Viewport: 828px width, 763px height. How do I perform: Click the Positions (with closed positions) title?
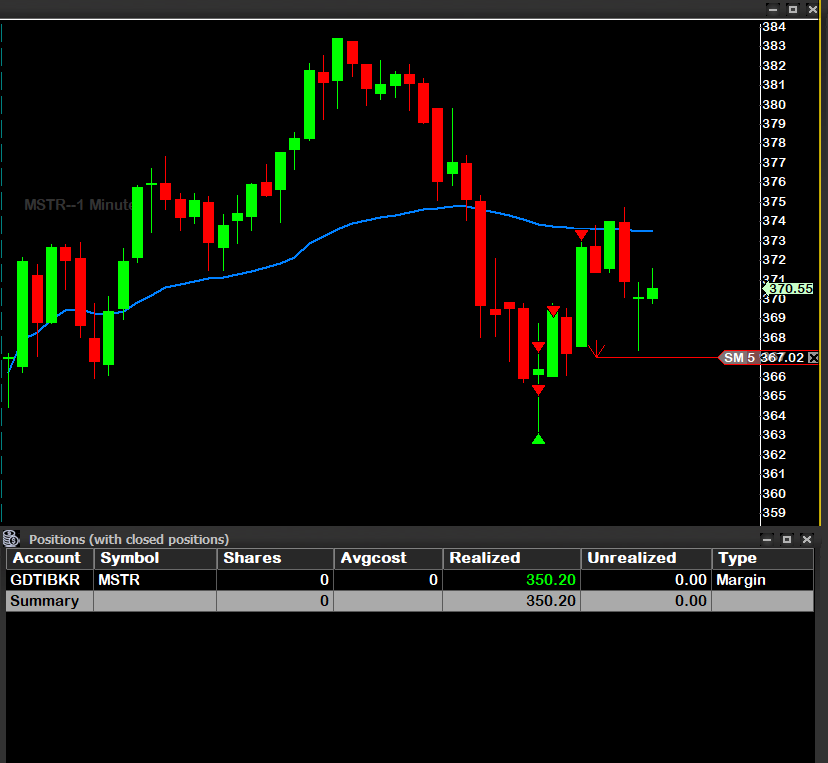[x=129, y=539]
